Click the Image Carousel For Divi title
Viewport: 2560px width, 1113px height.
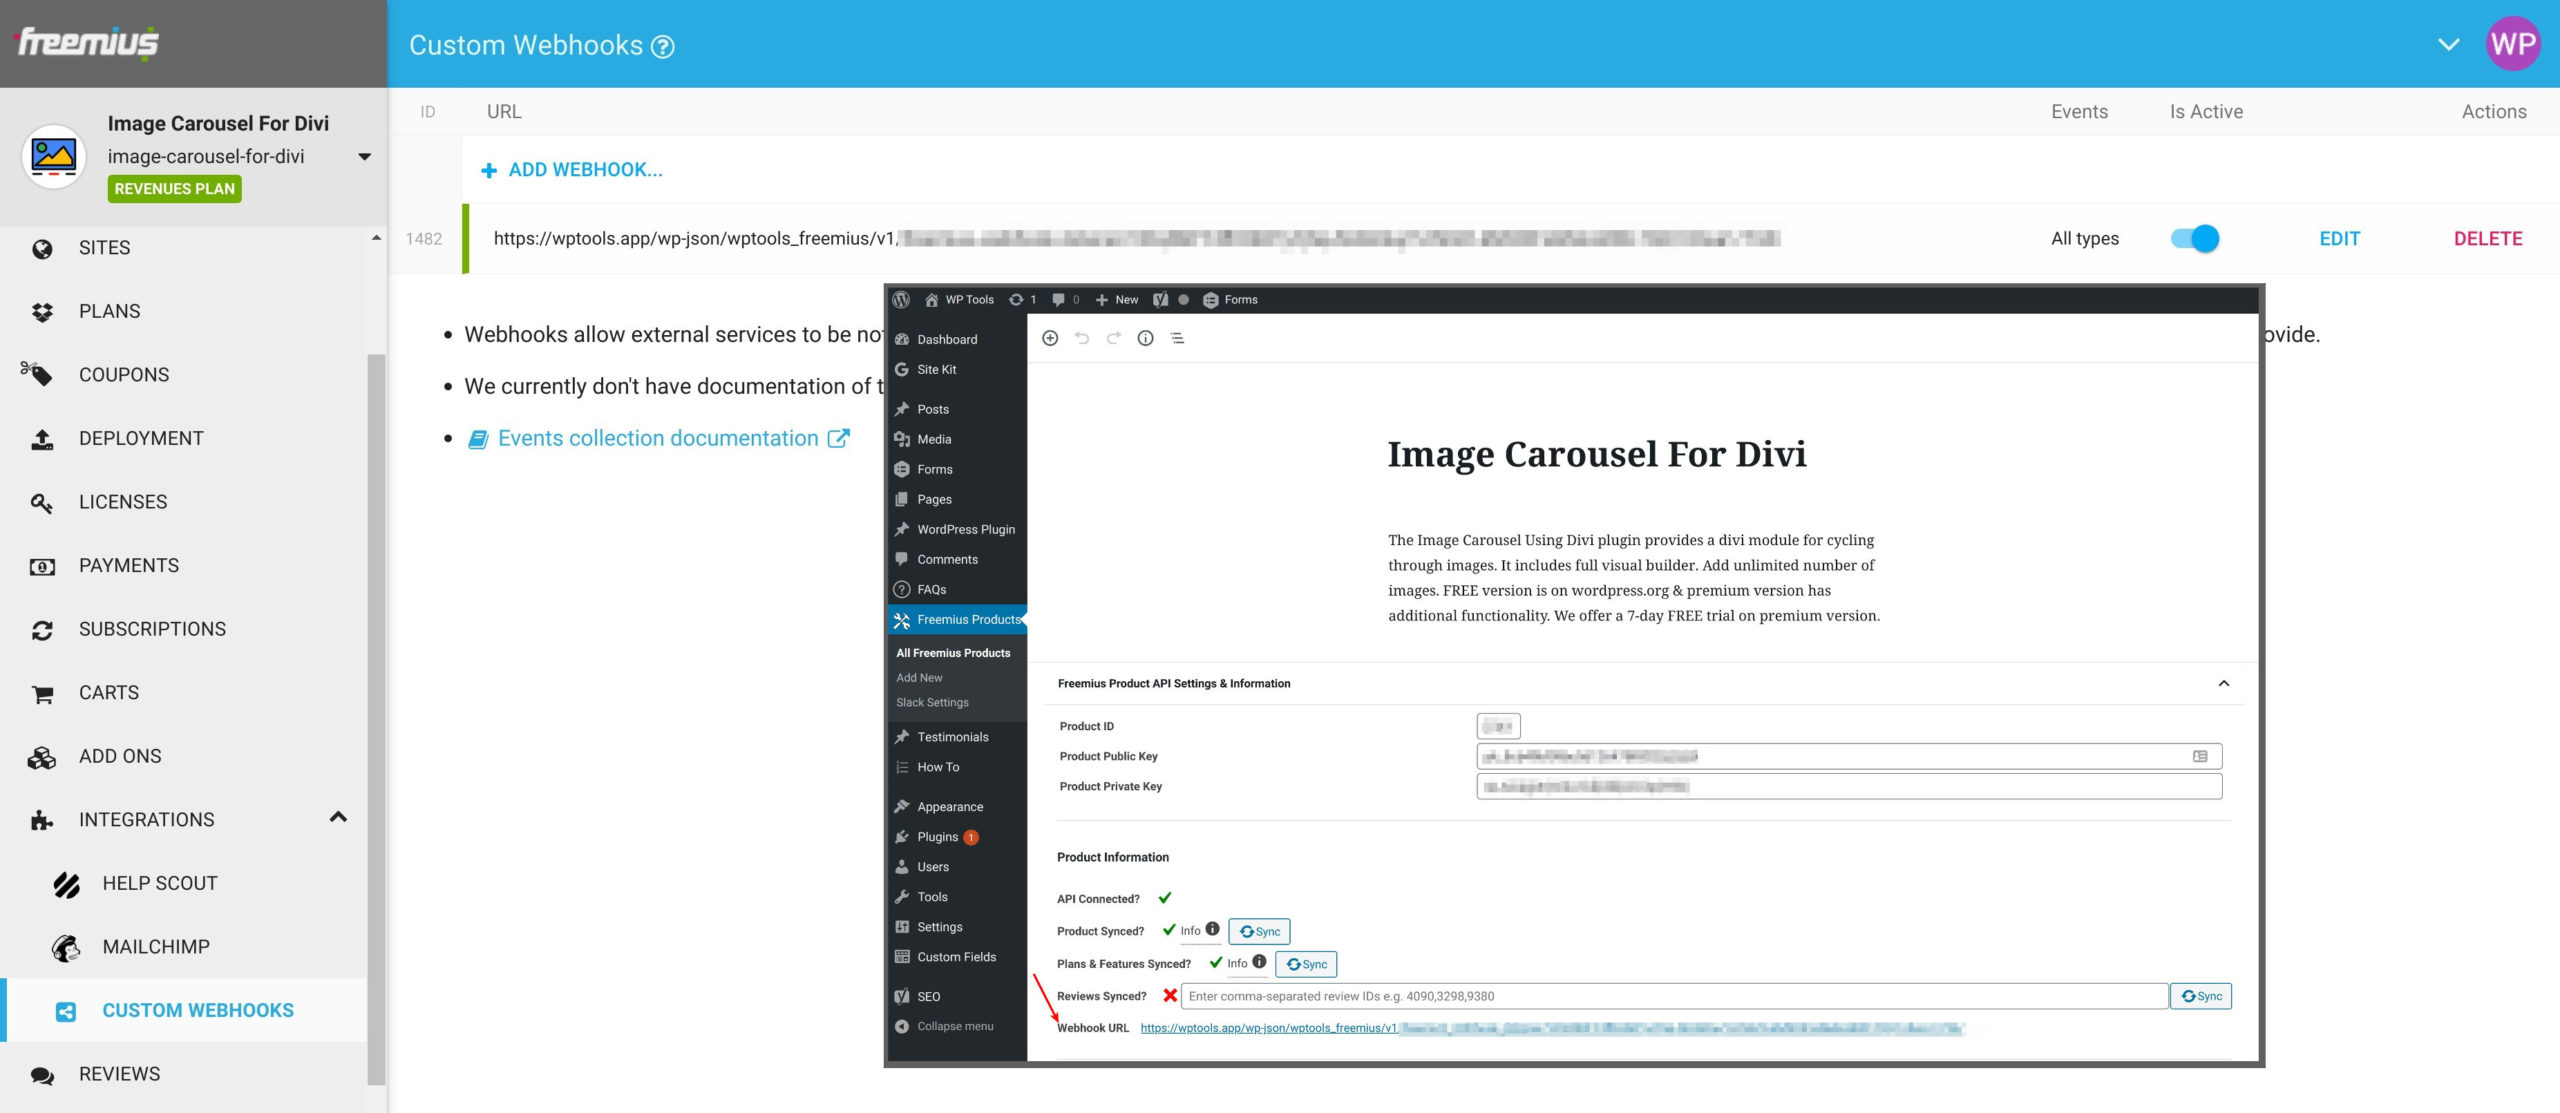pyautogui.click(x=1597, y=455)
